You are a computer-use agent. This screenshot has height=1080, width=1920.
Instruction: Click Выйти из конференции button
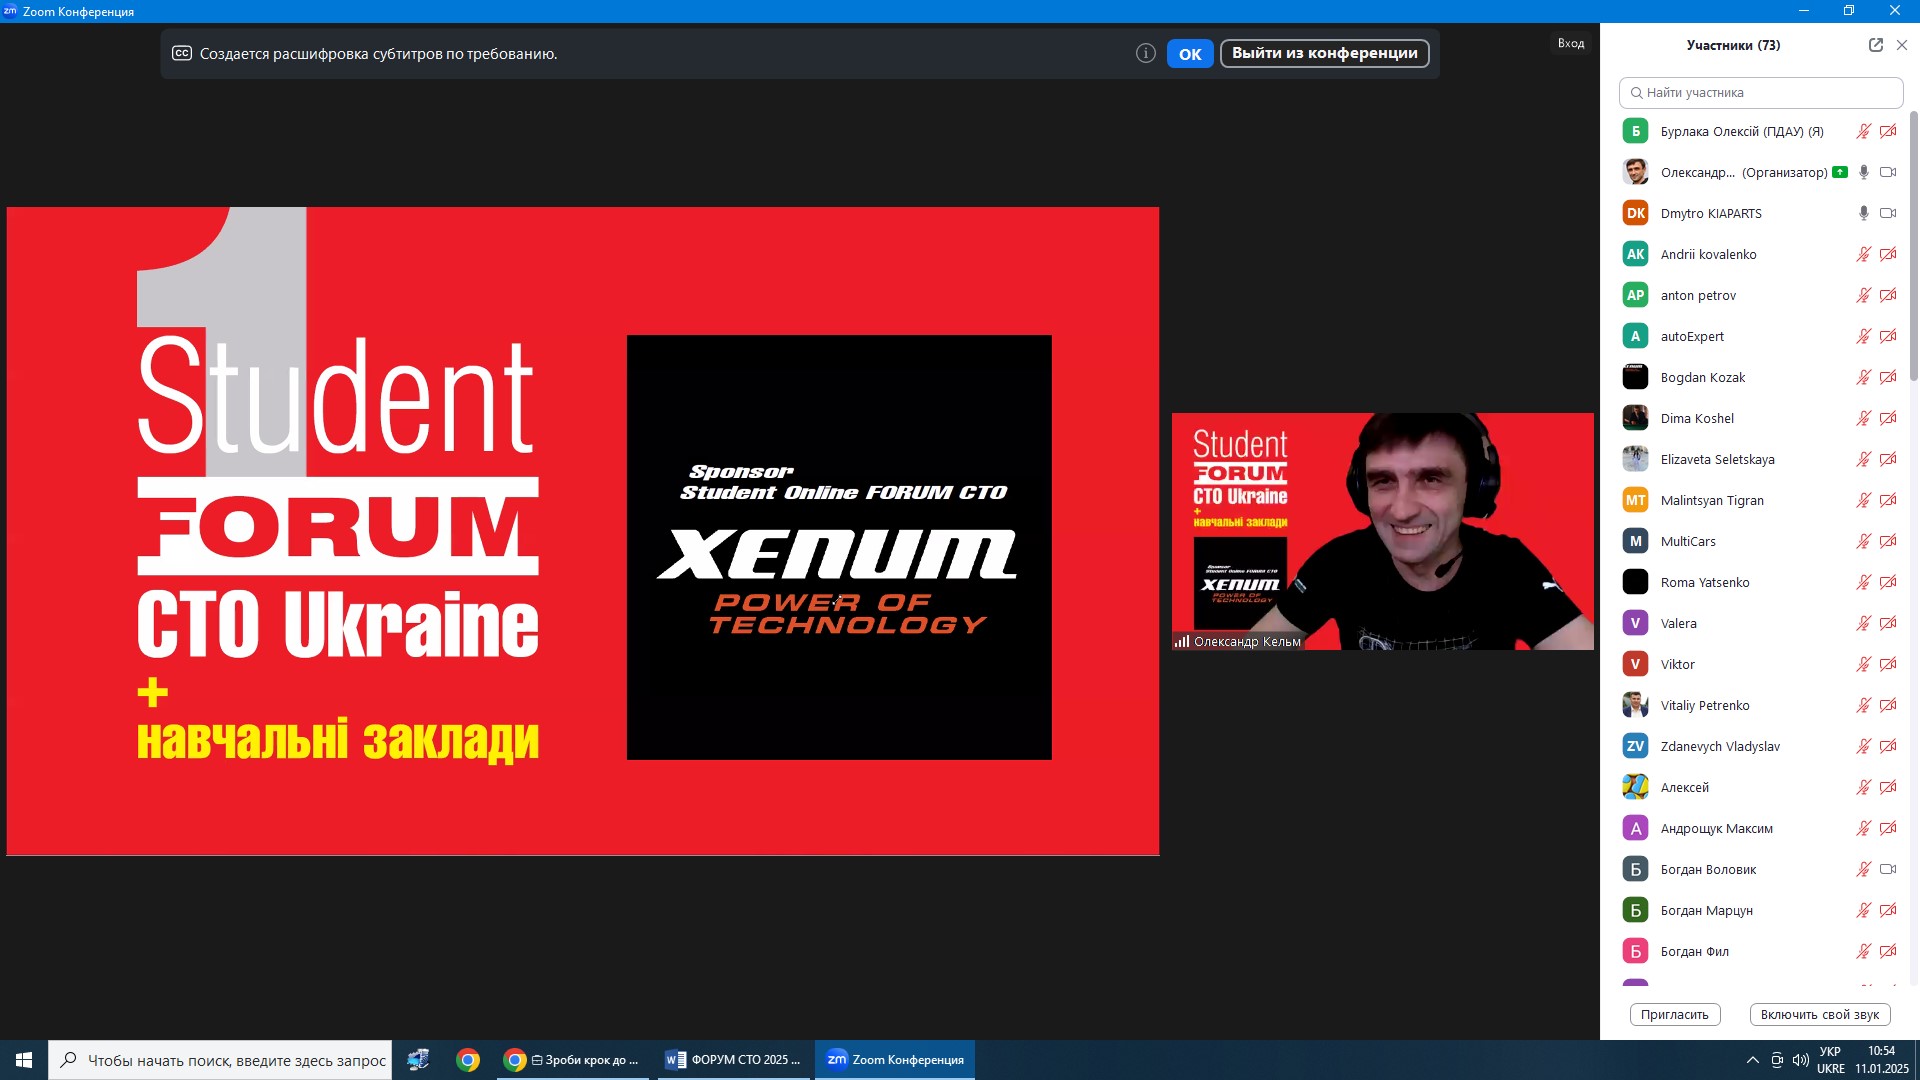pos(1324,53)
